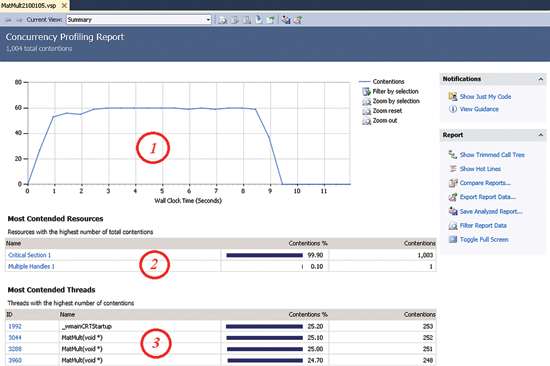Viewport: 550px width, 366px height.
Task: Click the View Guidance info icon
Action: pyautogui.click(x=453, y=109)
